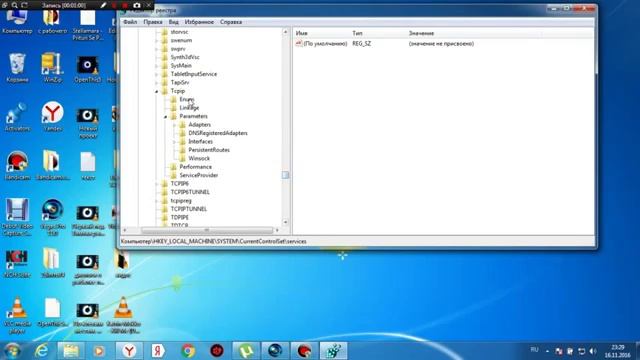This screenshot has width=640, height=360.
Task: Open the Компьютер desktop icon
Action: click(x=17, y=22)
